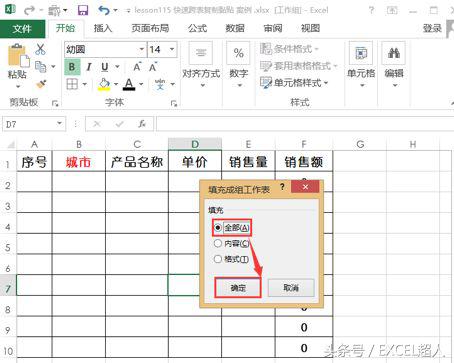Expand the Underline style arrow

click(117, 67)
